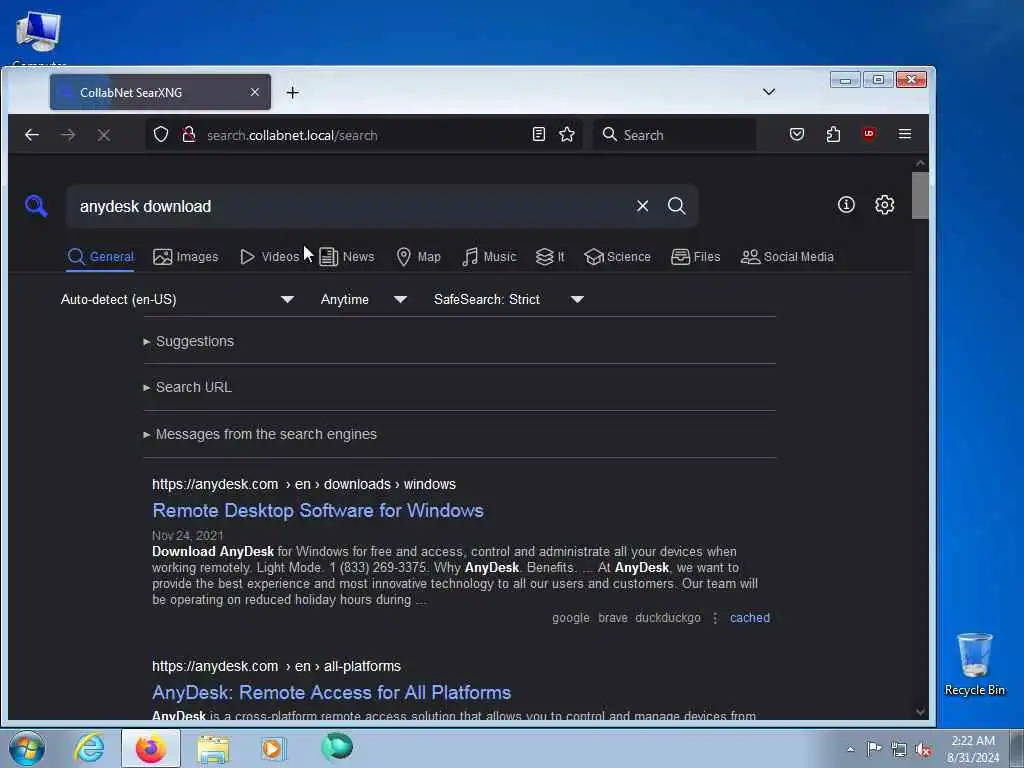The height and width of the screenshot is (768, 1024).
Task: Switch to Videos search category
Action: tap(269, 257)
